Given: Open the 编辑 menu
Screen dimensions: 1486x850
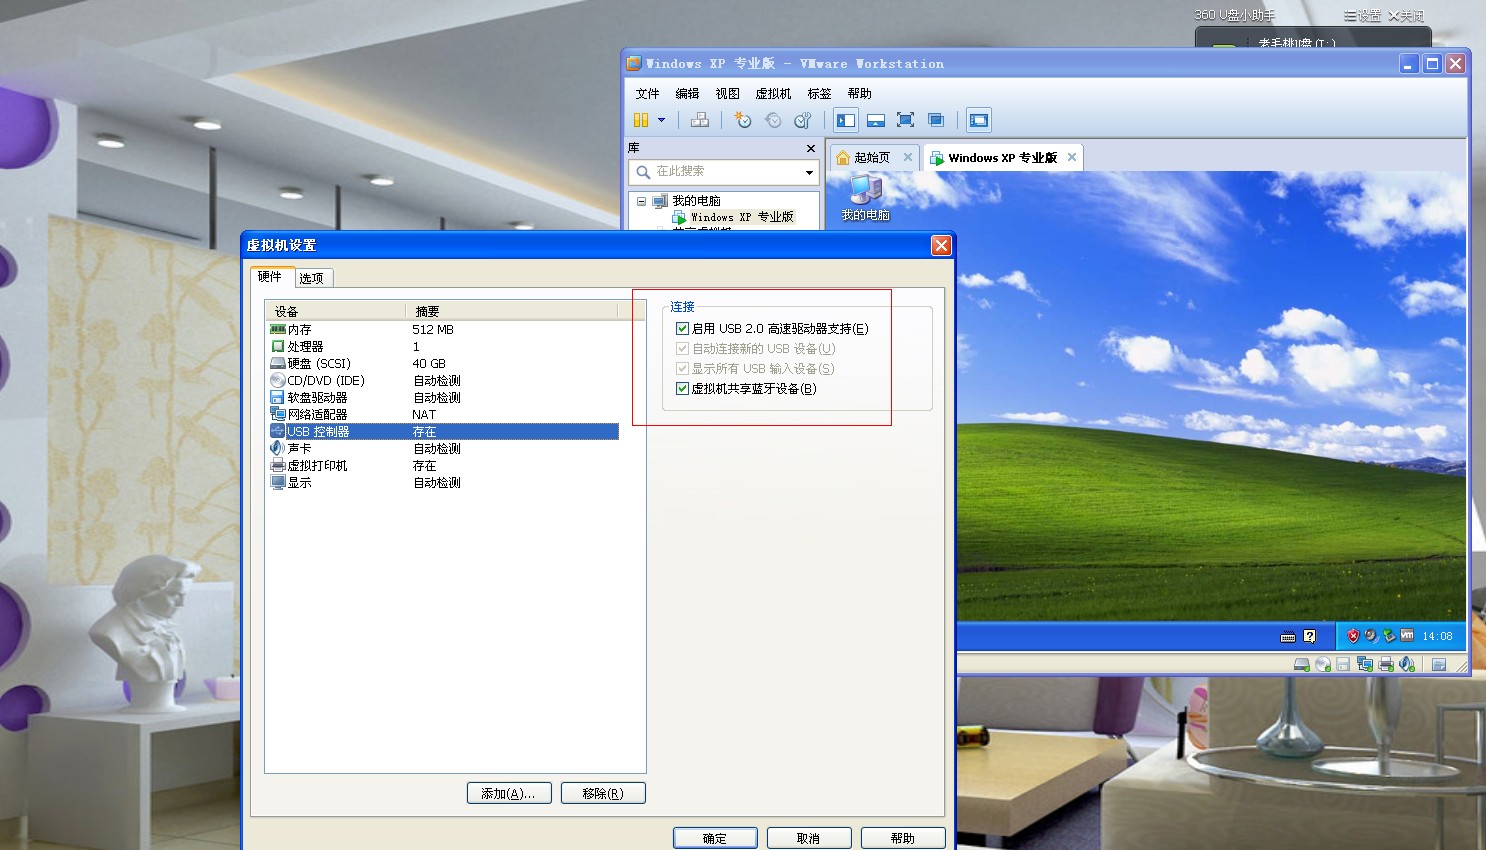Looking at the screenshot, I should tap(688, 93).
